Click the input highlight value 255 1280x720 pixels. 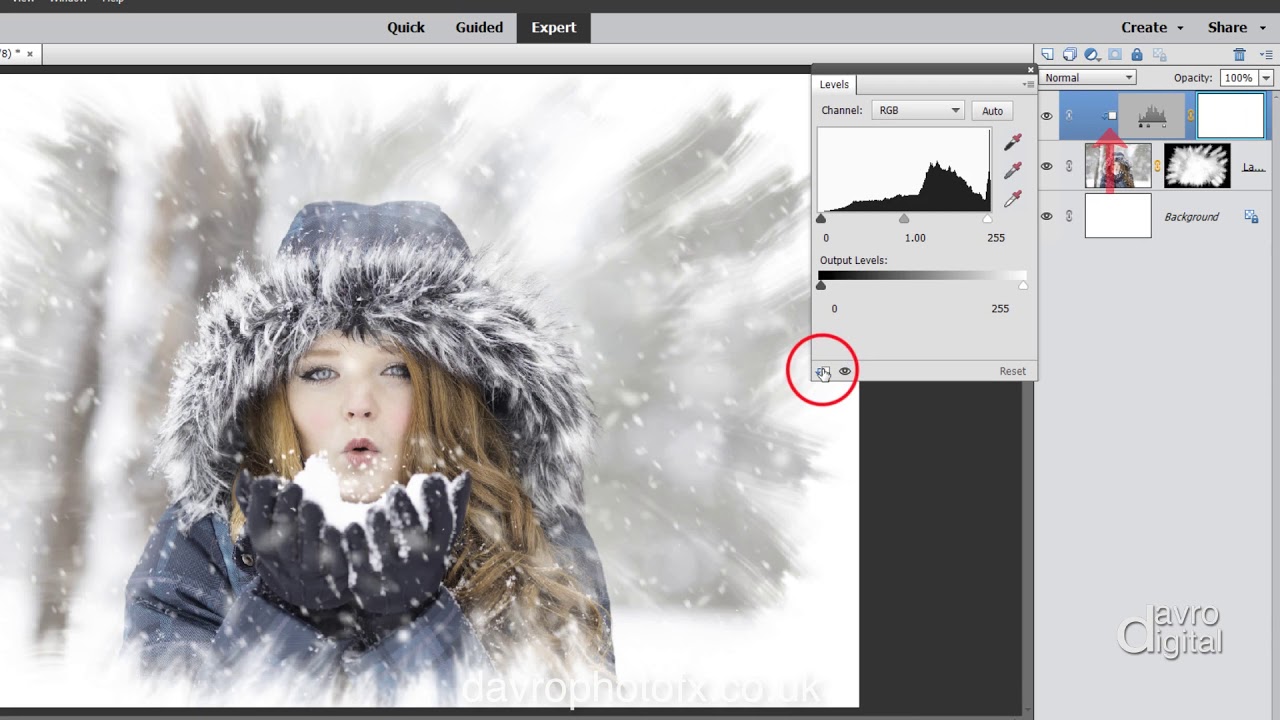996,238
